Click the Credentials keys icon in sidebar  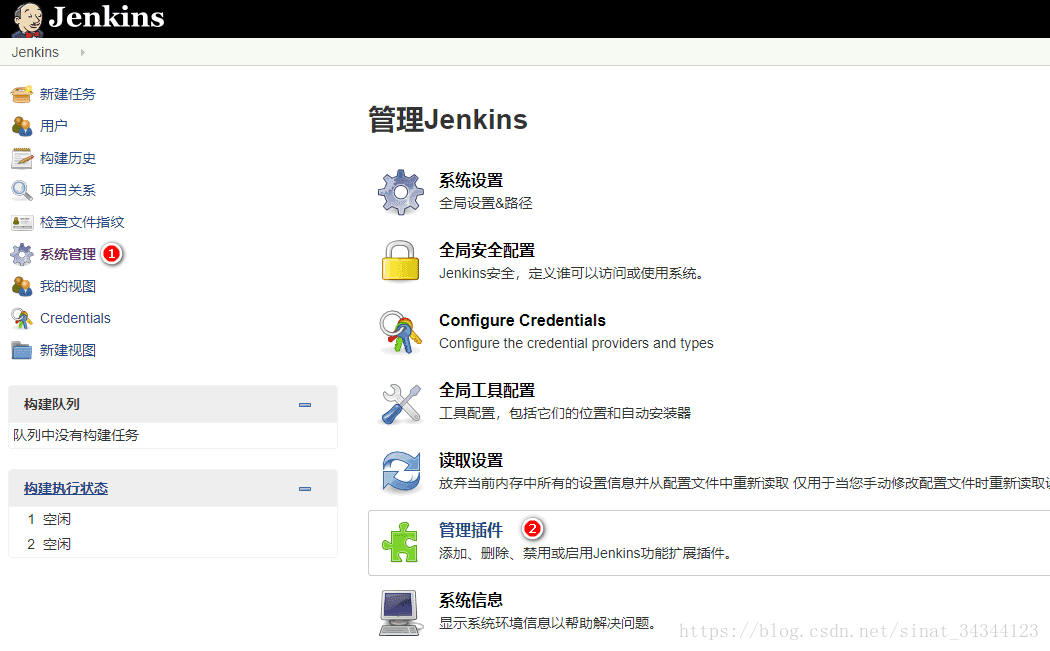tap(21, 319)
